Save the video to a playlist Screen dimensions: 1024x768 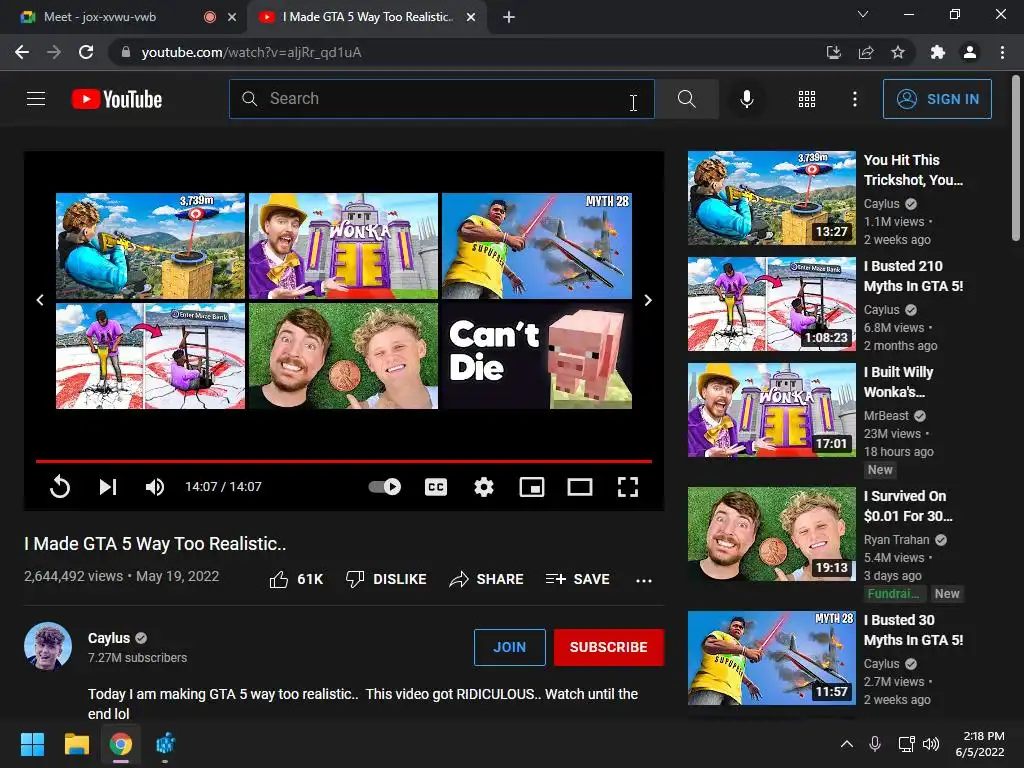click(x=577, y=579)
